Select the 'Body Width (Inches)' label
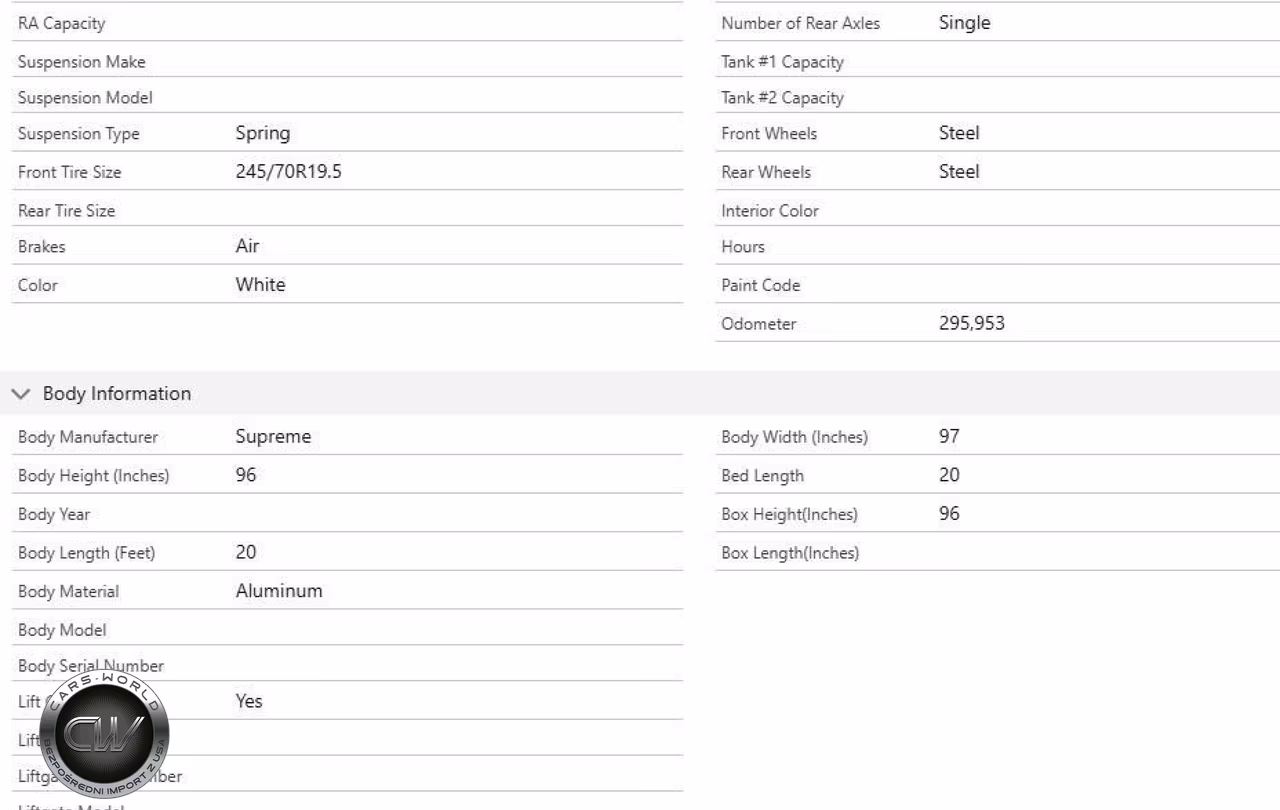Image resolution: width=1280 pixels, height=810 pixels. point(794,437)
